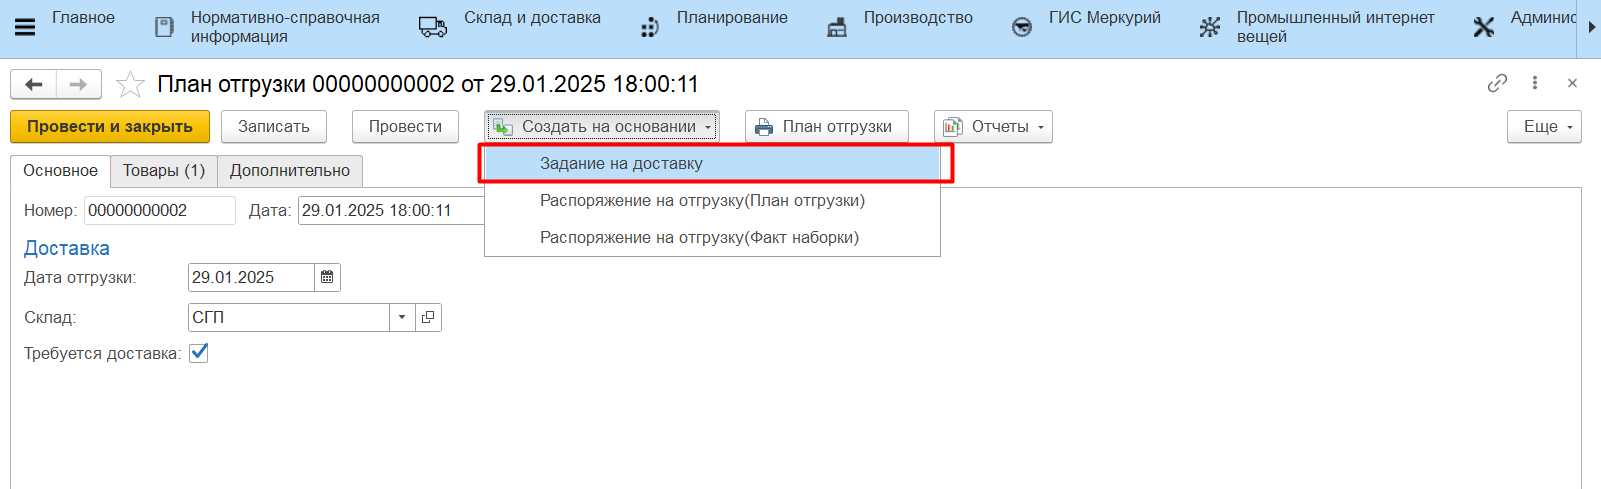
Task: Open the Производство section label
Action: [918, 18]
